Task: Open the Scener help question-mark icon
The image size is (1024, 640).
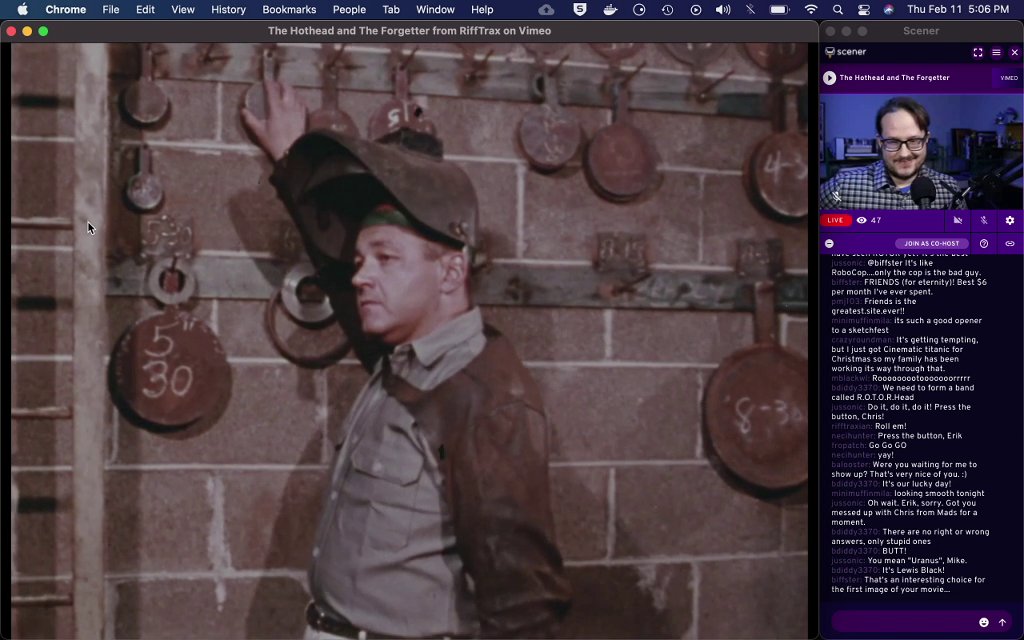Action: (x=984, y=244)
